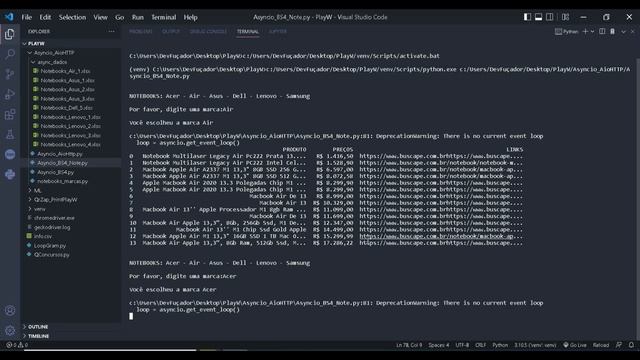640x360 pixels.
Task: Switch to the Problems panel tab
Action: pyautogui.click(x=140, y=31)
